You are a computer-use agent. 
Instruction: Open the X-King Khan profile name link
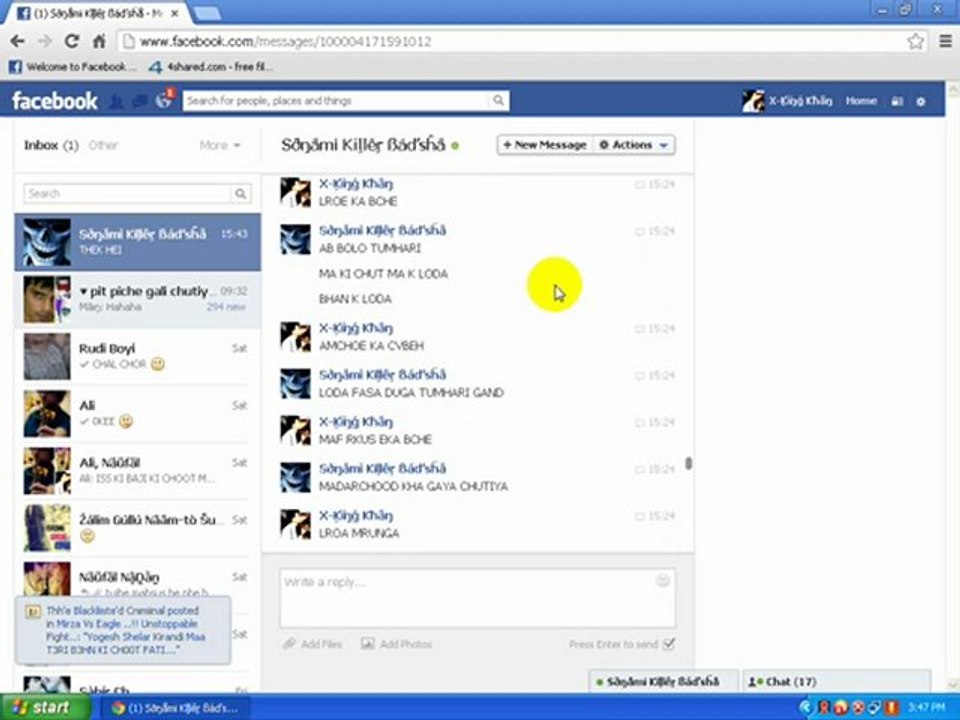coord(800,101)
